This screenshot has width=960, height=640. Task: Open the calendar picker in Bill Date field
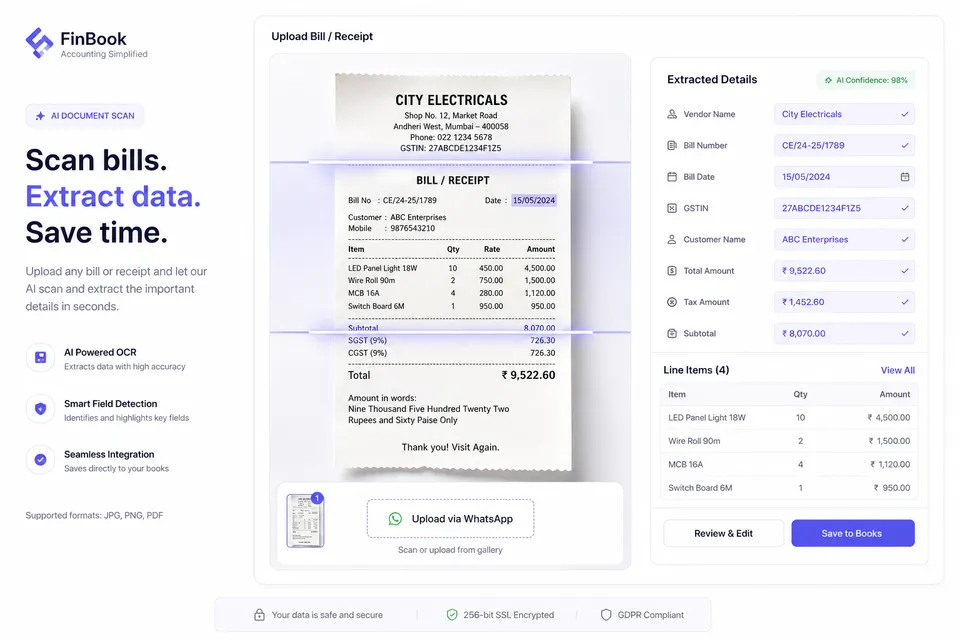905,177
